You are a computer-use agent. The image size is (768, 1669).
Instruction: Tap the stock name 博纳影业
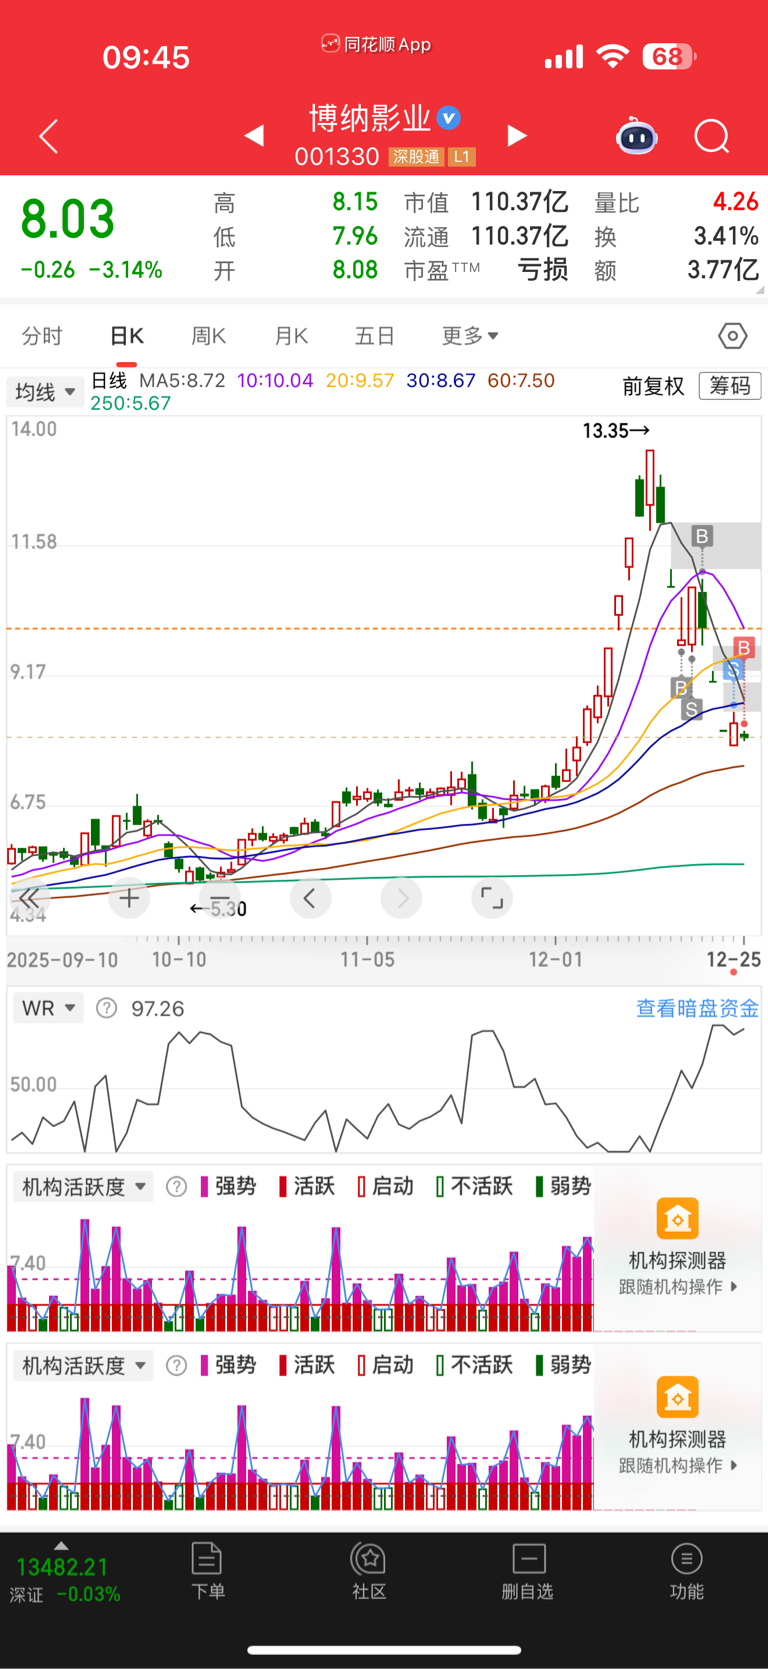click(x=370, y=118)
